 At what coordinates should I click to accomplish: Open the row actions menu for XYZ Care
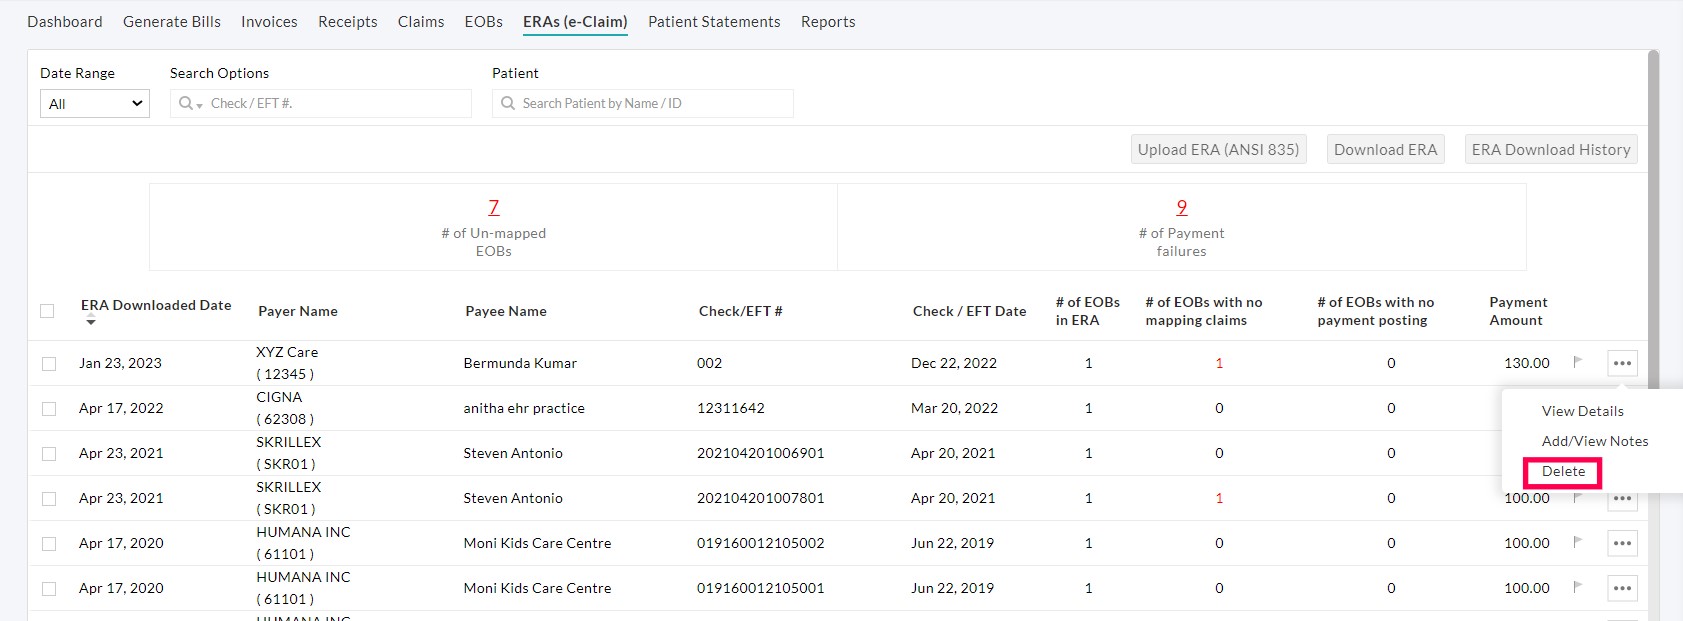(1622, 363)
